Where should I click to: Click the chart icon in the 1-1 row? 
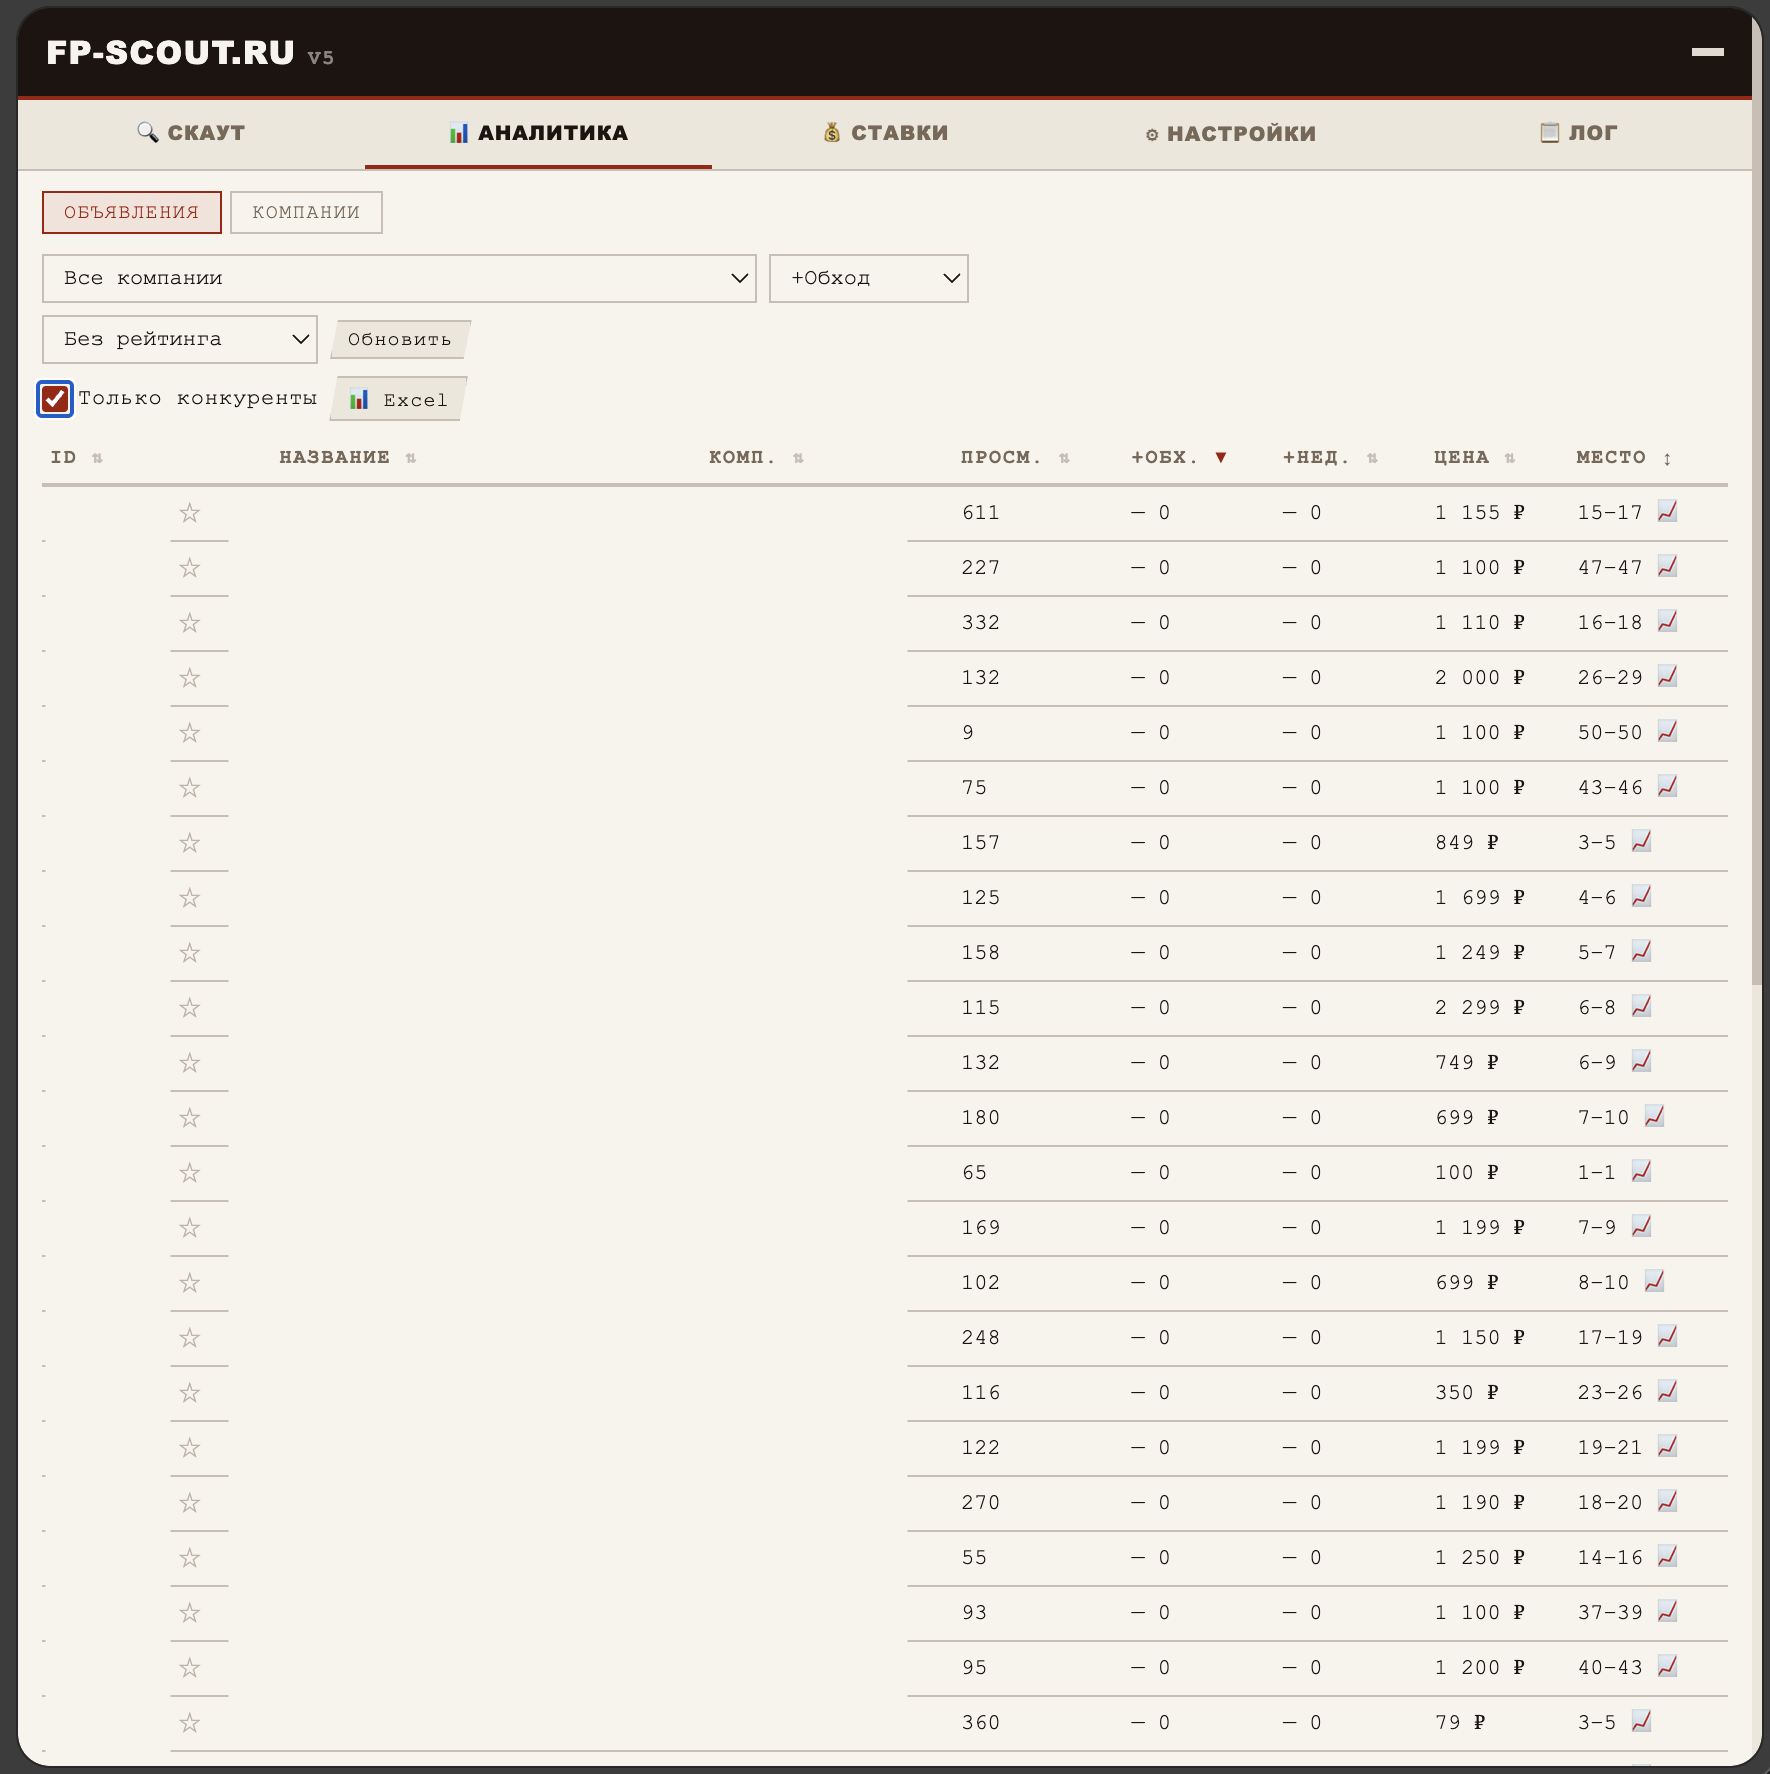click(x=1641, y=1172)
